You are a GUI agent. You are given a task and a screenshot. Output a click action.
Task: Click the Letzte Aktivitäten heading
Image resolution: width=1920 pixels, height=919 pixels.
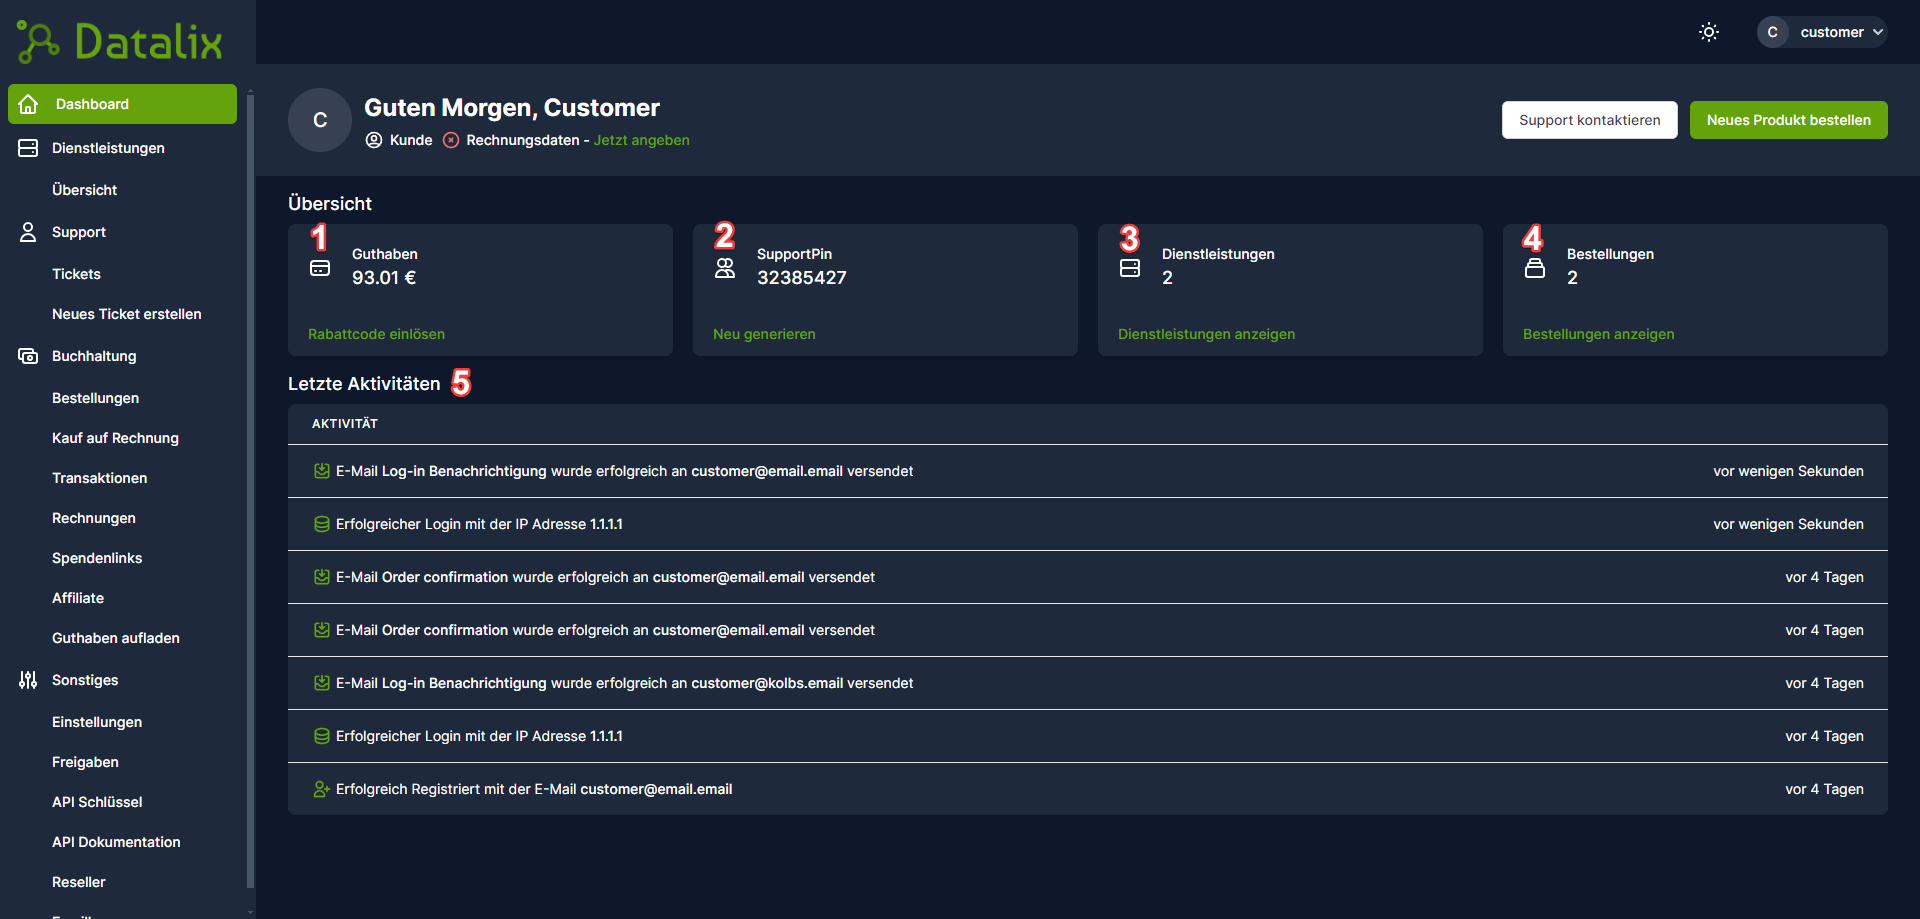364,384
